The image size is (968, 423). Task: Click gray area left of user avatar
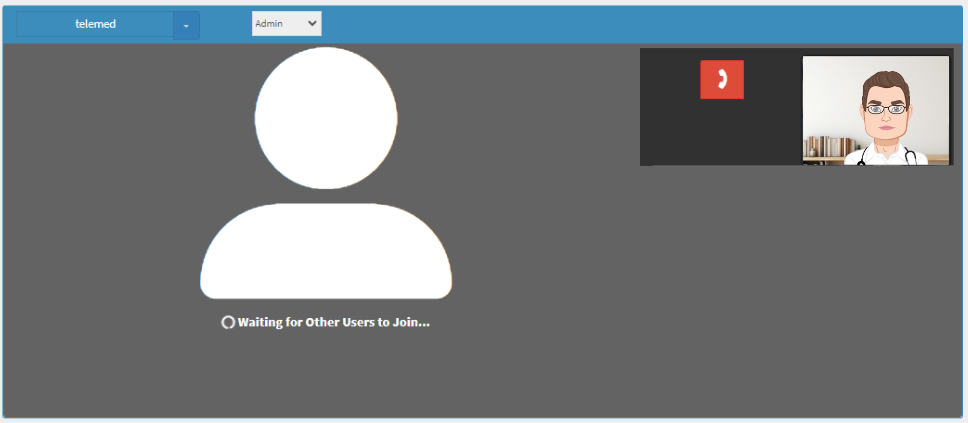[x=100, y=200]
